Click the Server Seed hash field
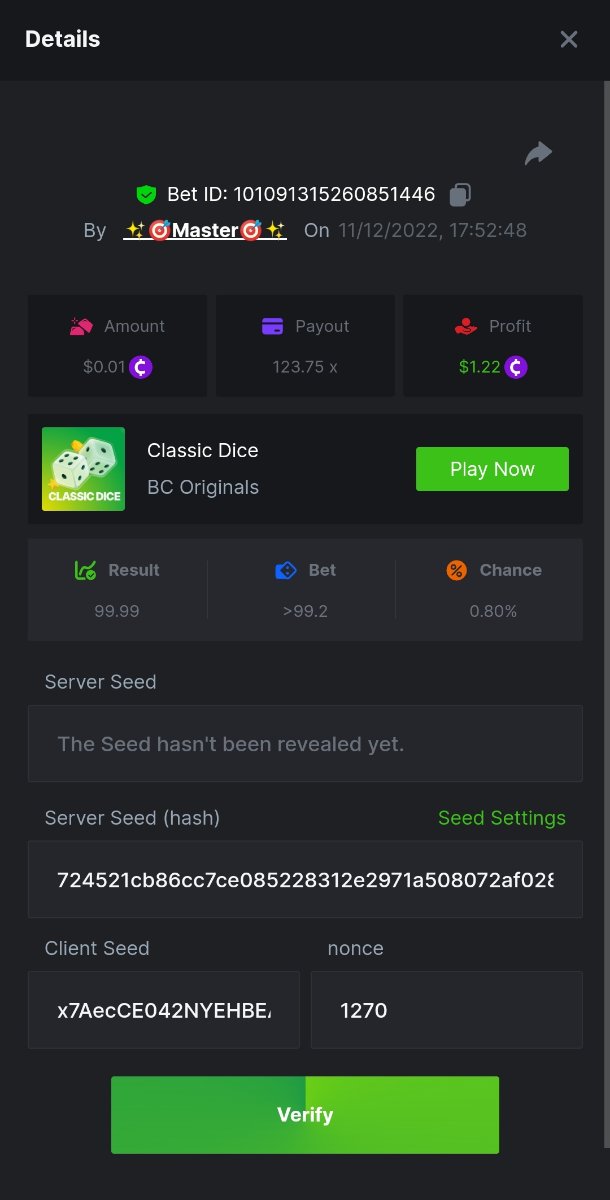Screen dimensions: 610x1200 pyautogui.click(x=305, y=880)
